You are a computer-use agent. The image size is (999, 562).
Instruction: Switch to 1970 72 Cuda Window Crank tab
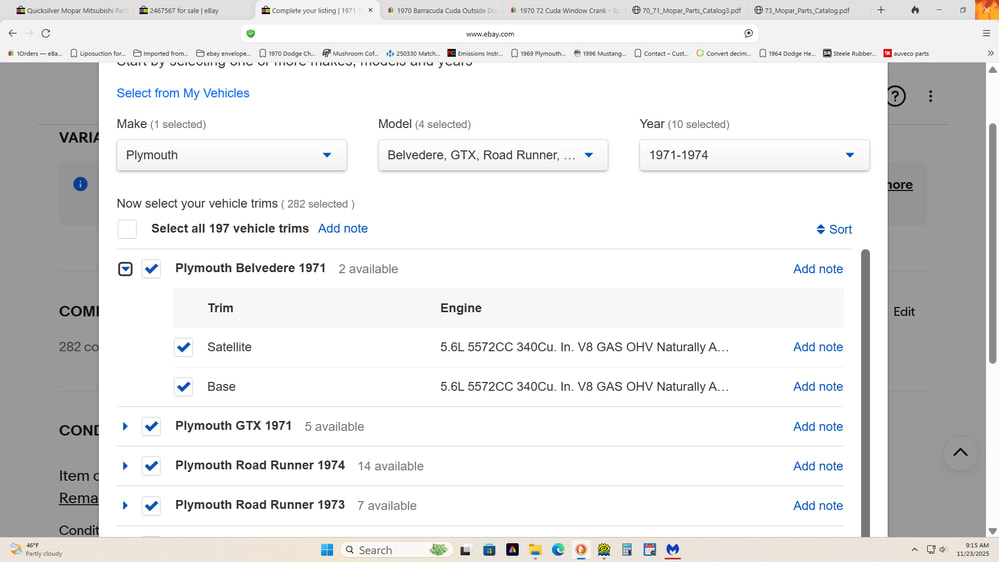[x=564, y=10]
